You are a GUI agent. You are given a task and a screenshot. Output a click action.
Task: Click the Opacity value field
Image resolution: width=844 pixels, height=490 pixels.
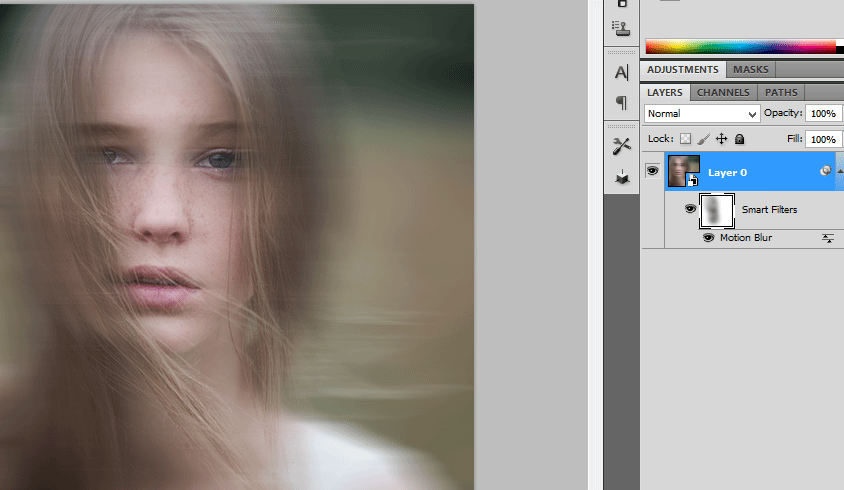tap(823, 114)
